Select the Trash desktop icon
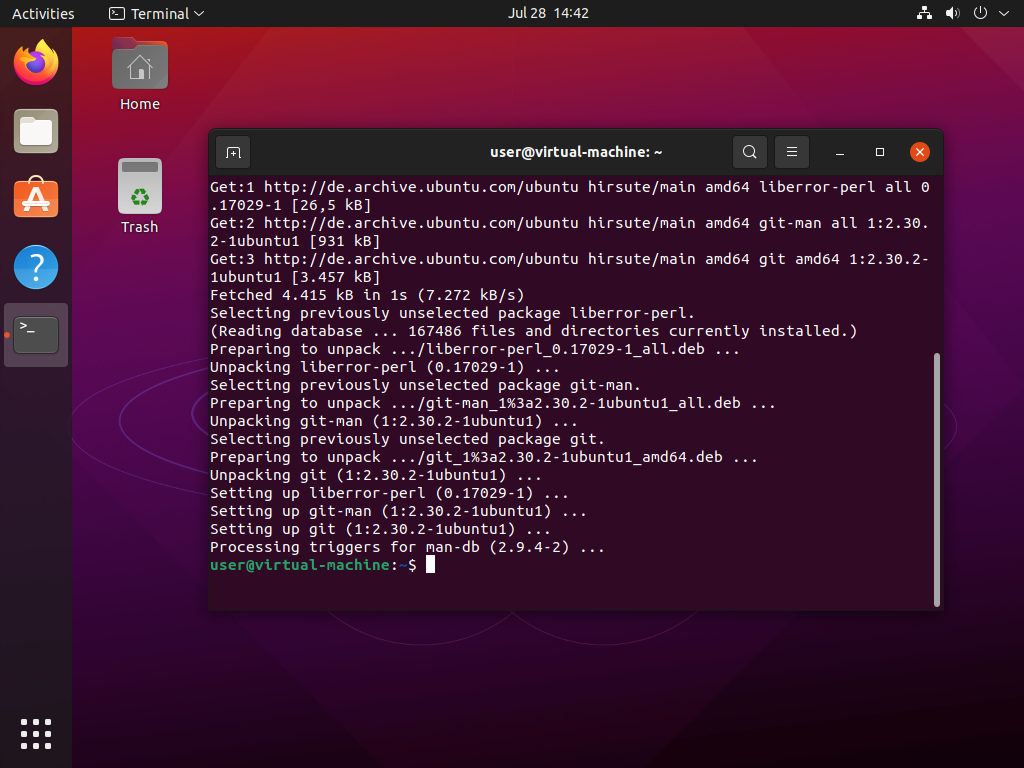Screen dimensions: 1024x768 [140, 188]
